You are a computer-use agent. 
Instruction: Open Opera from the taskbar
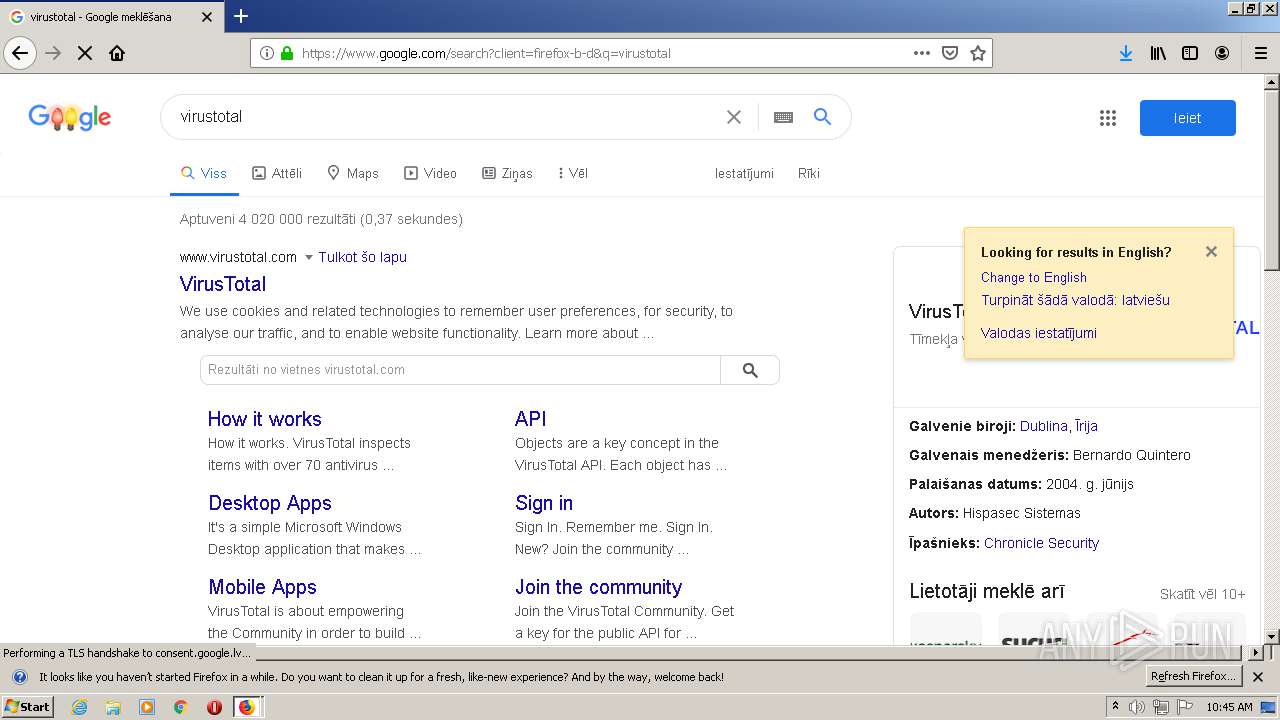click(214, 707)
